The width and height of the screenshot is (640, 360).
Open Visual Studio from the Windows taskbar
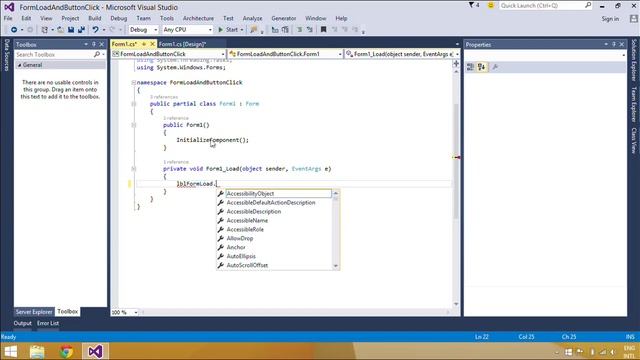click(x=95, y=351)
